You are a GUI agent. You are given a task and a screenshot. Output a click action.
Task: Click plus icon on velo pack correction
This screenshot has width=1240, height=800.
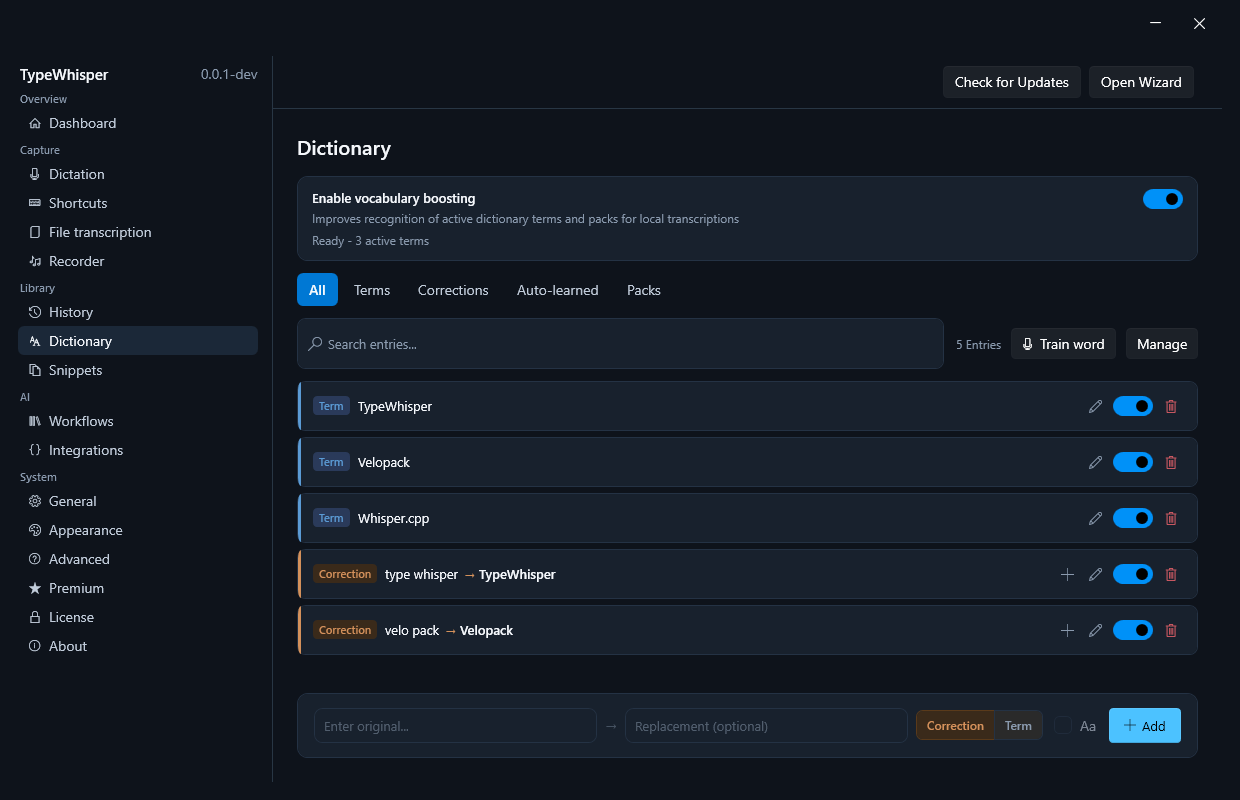(1067, 630)
